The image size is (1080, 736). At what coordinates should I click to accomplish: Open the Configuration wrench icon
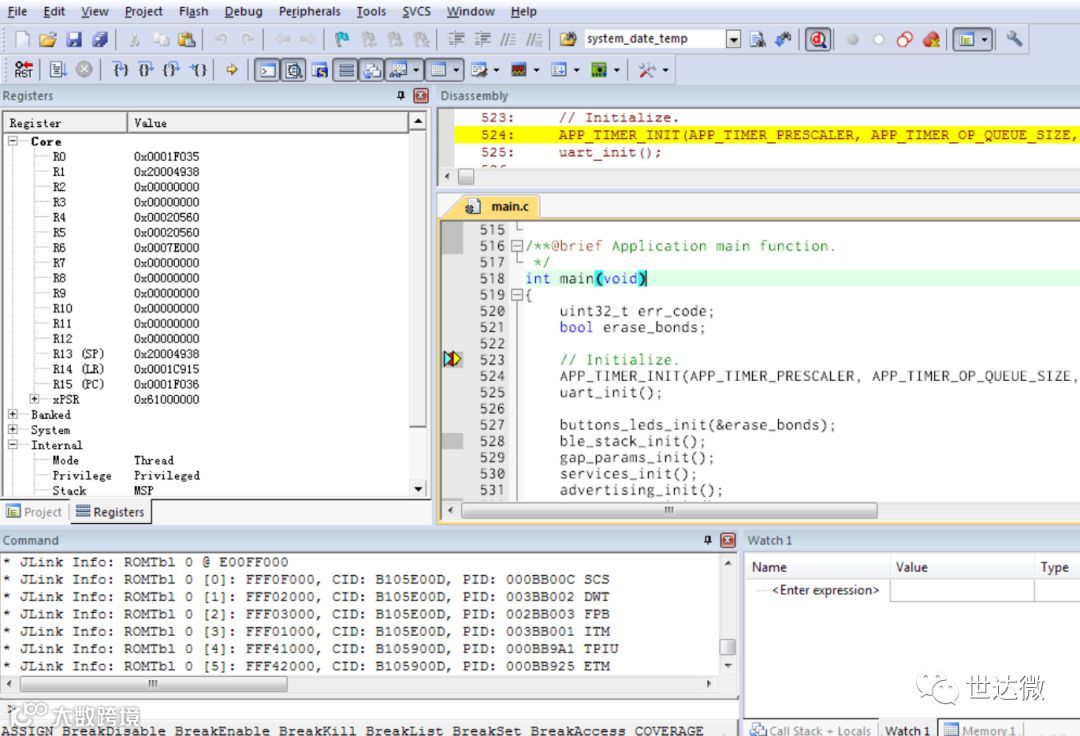point(1014,40)
